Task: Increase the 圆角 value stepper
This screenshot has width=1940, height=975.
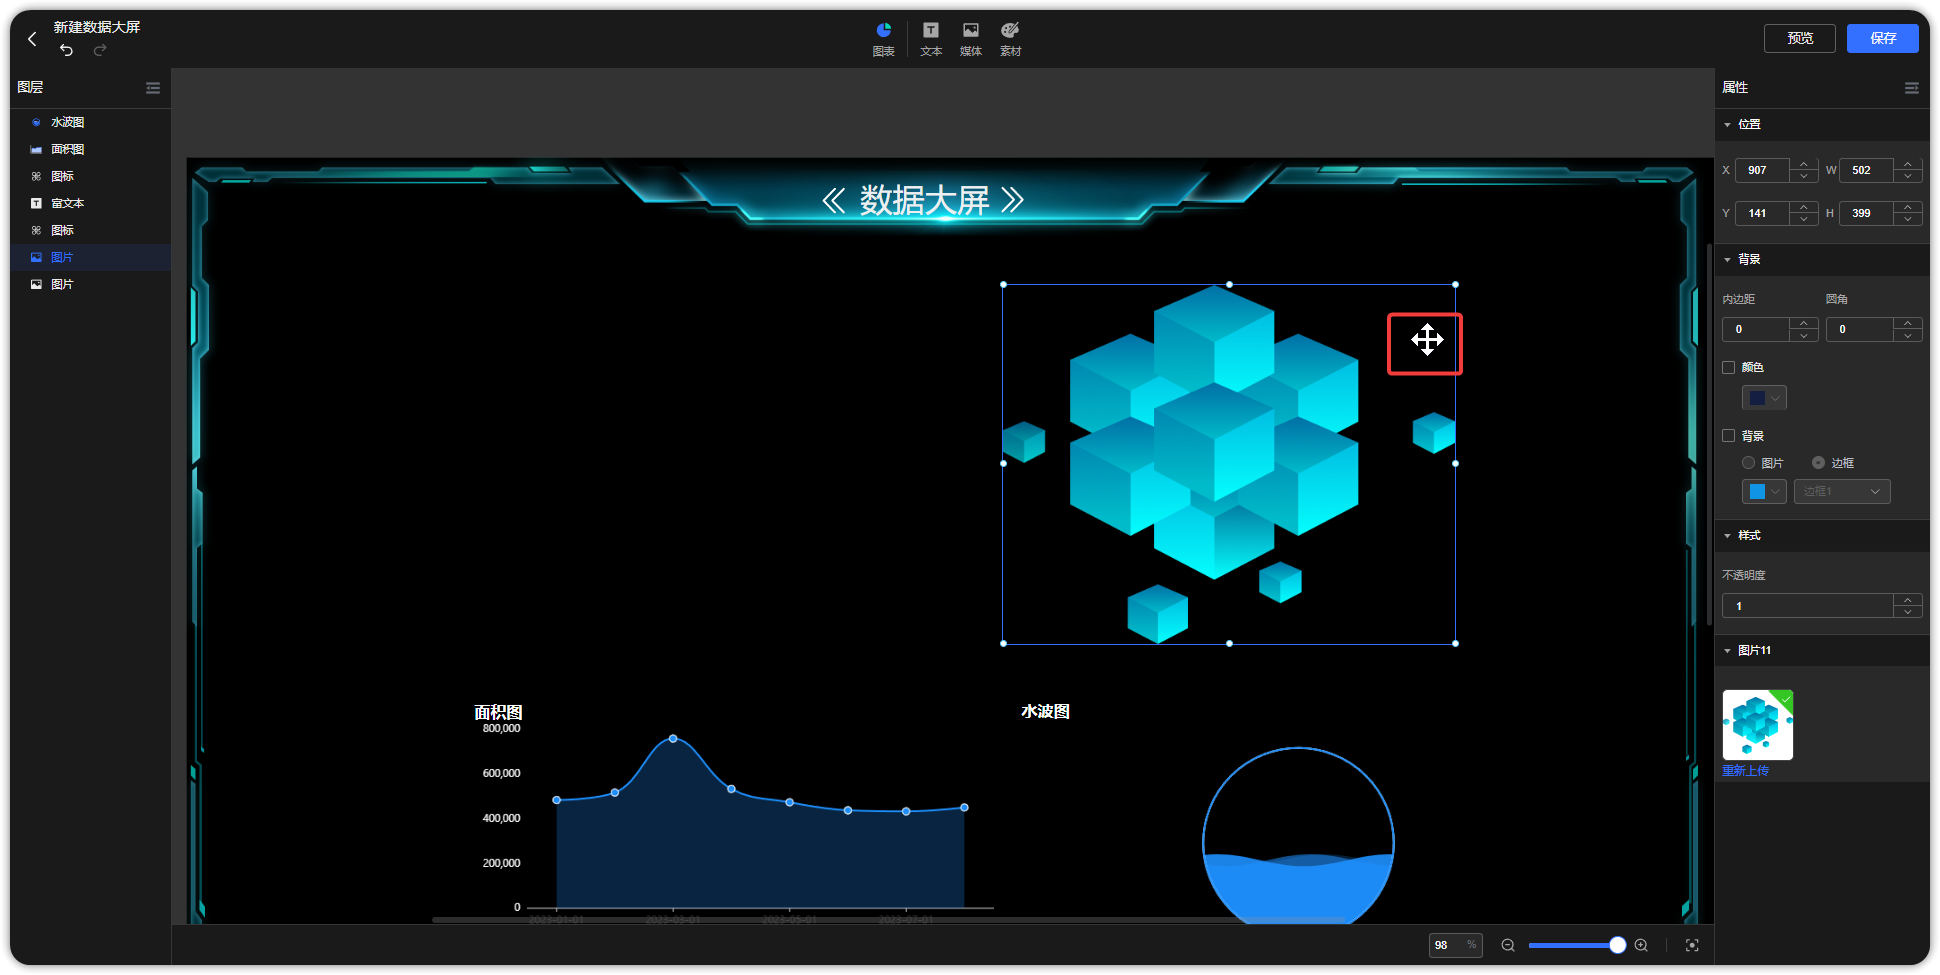Action: 1908,323
